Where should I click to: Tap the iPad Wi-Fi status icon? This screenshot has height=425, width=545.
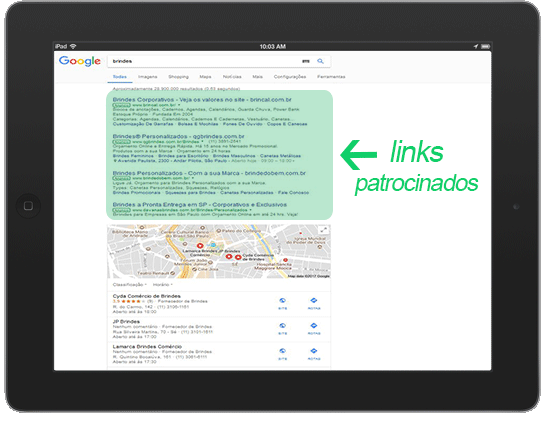73,46
